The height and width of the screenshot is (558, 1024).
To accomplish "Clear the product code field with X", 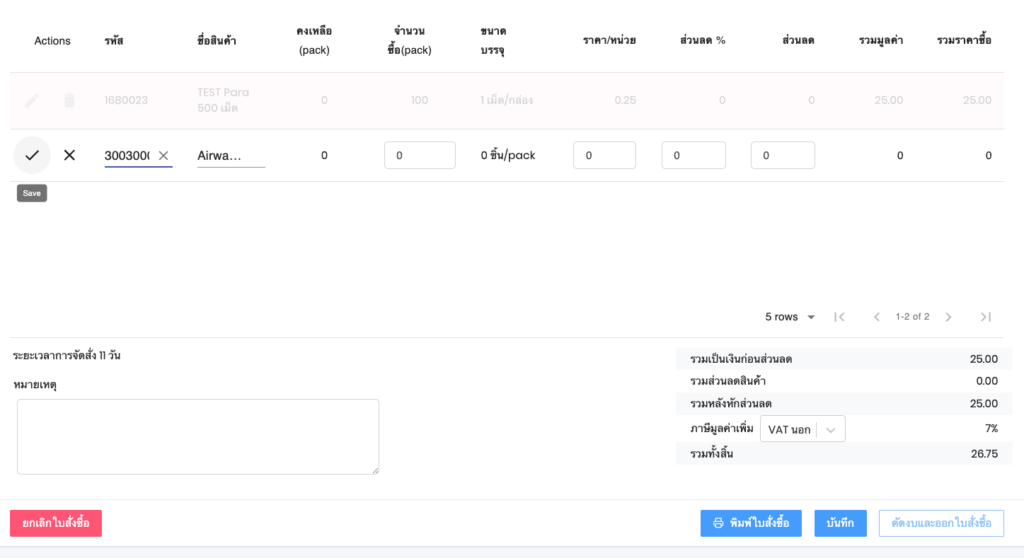I will (164, 155).
